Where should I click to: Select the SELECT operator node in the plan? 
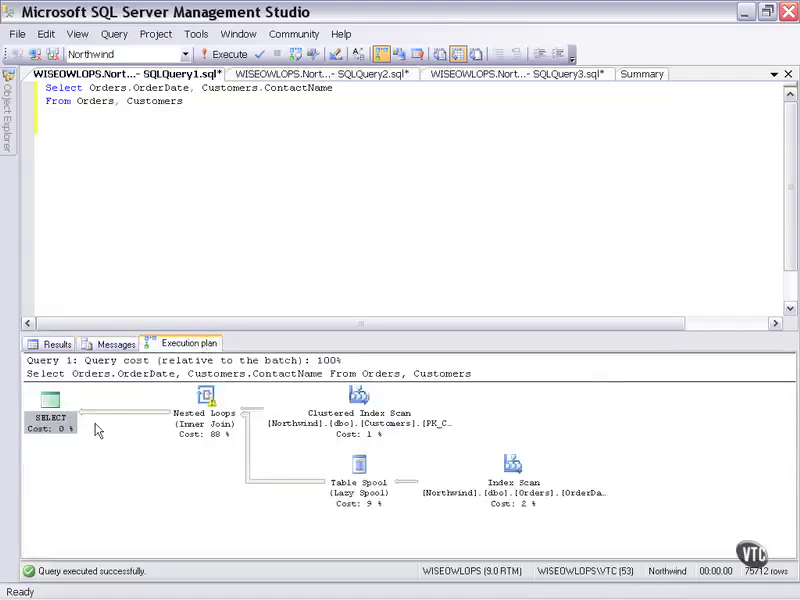(x=51, y=412)
